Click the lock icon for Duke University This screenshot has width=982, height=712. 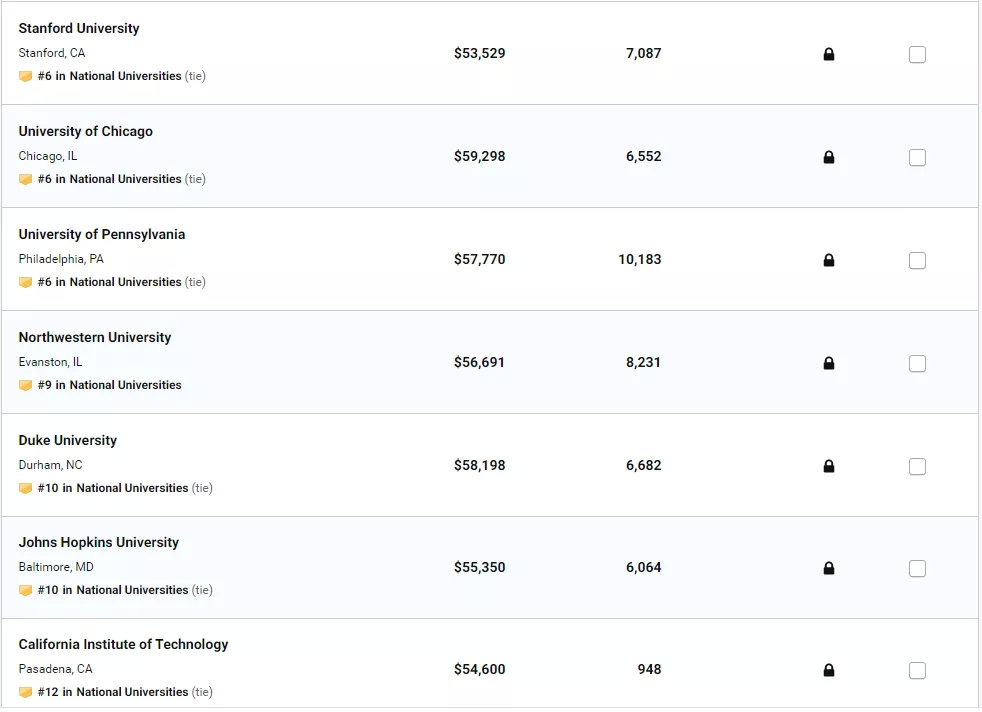829,466
